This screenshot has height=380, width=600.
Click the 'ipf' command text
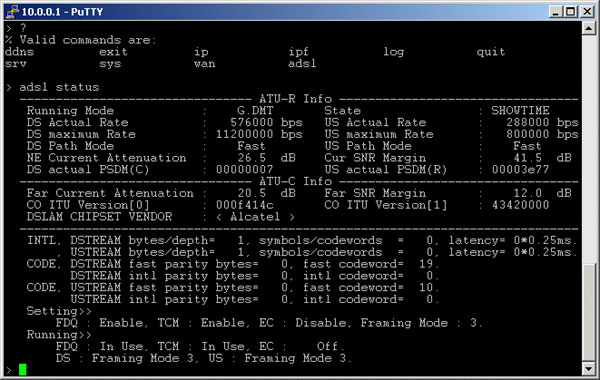click(x=298, y=52)
